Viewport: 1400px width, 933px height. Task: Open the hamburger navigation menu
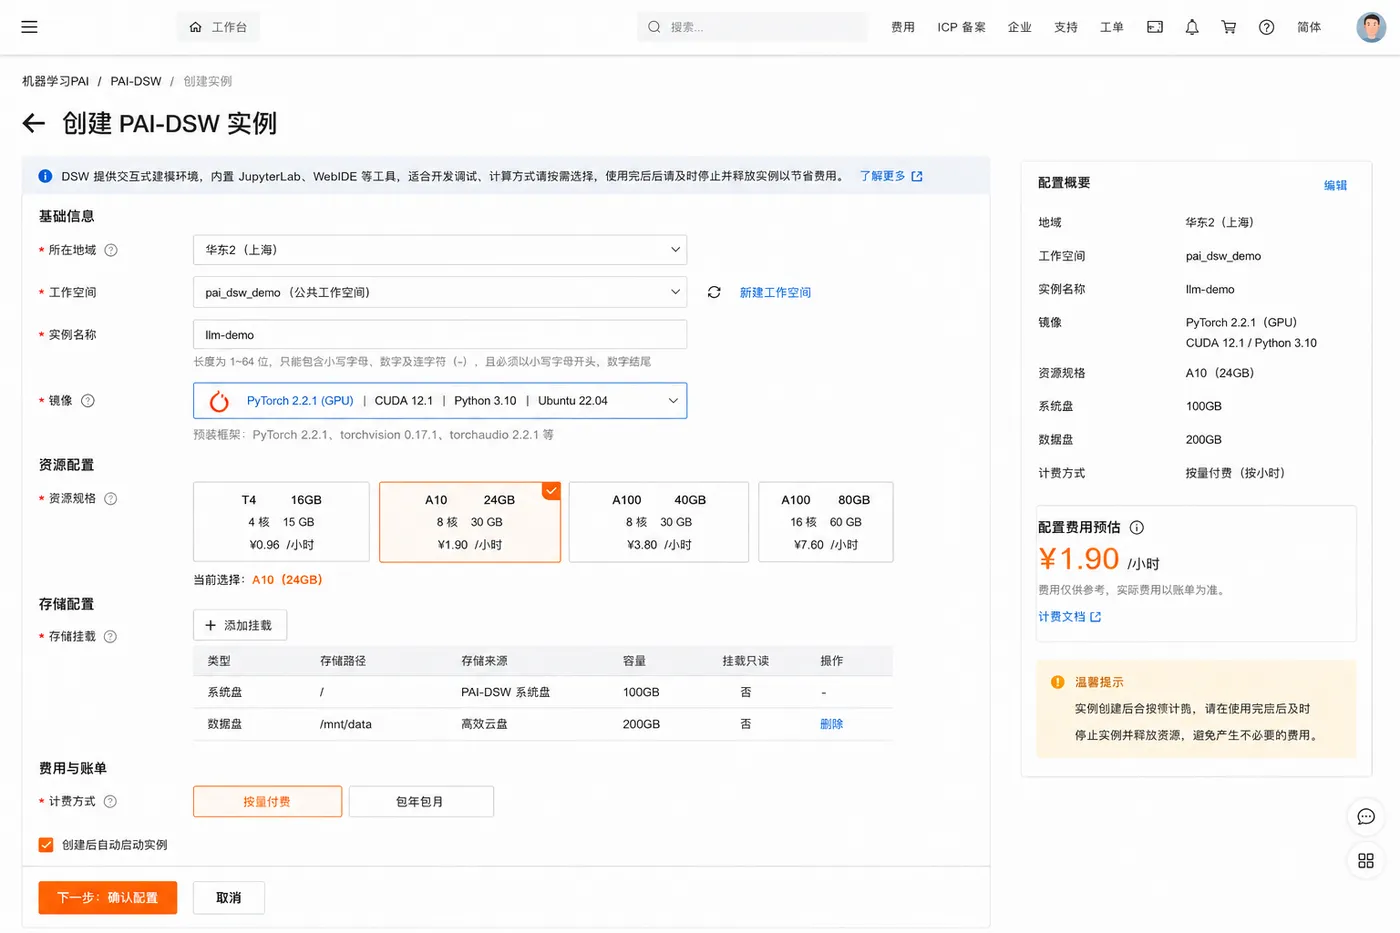tap(29, 27)
